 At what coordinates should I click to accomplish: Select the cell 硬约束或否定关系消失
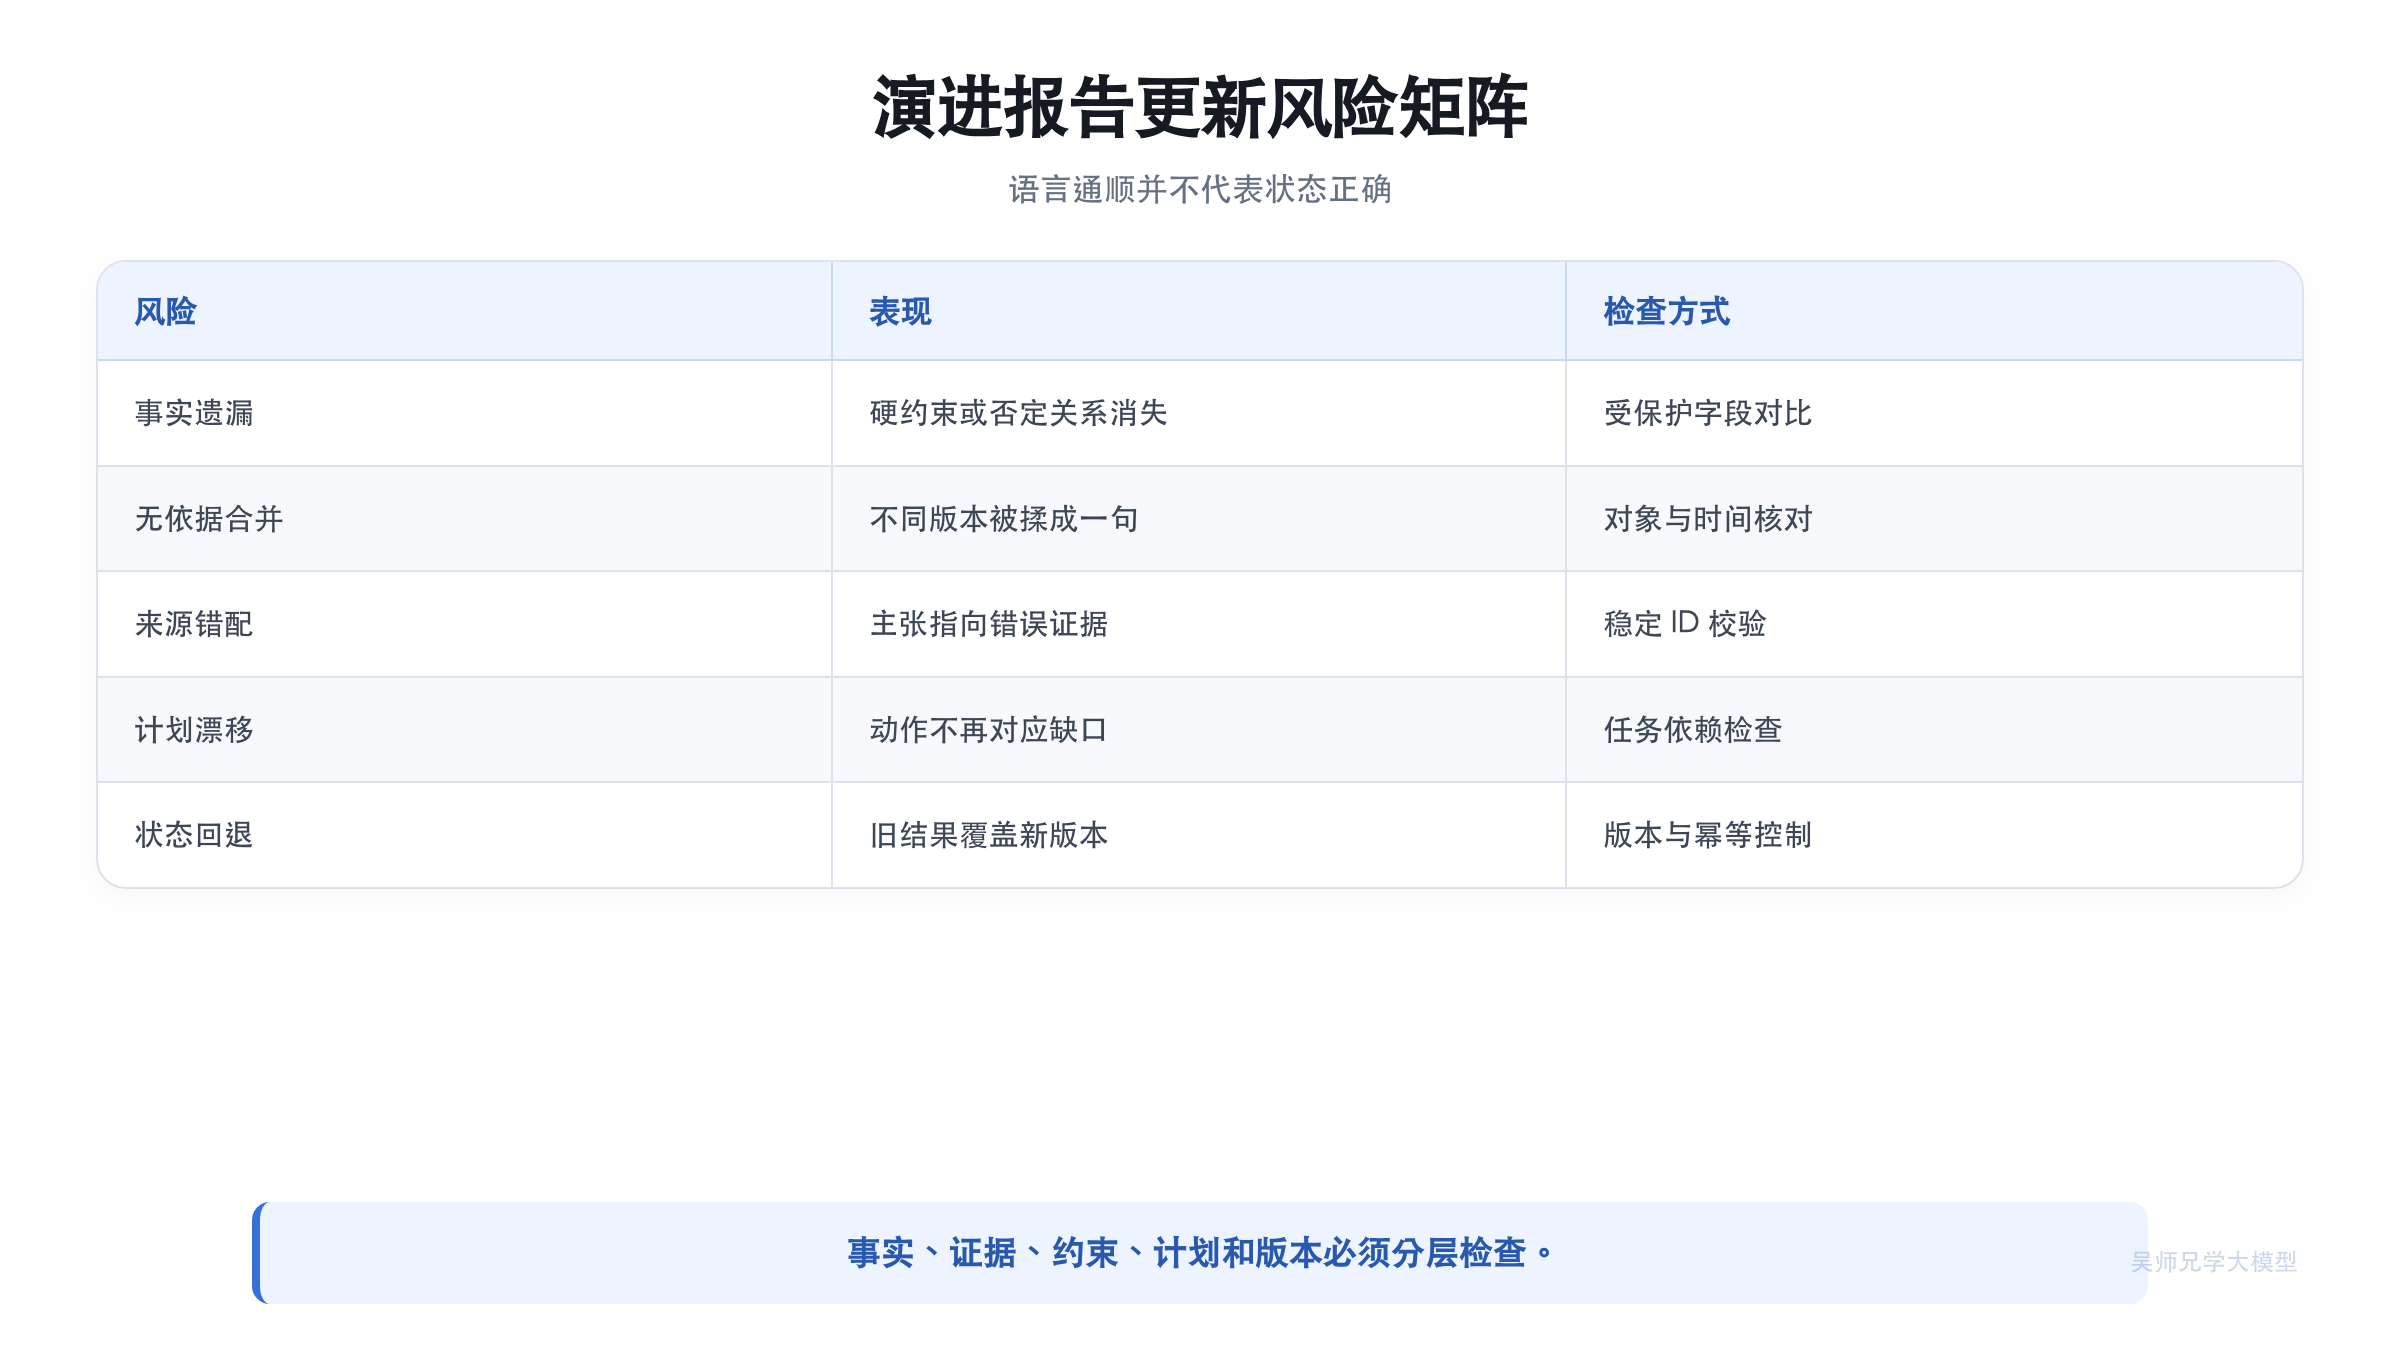click(1199, 413)
